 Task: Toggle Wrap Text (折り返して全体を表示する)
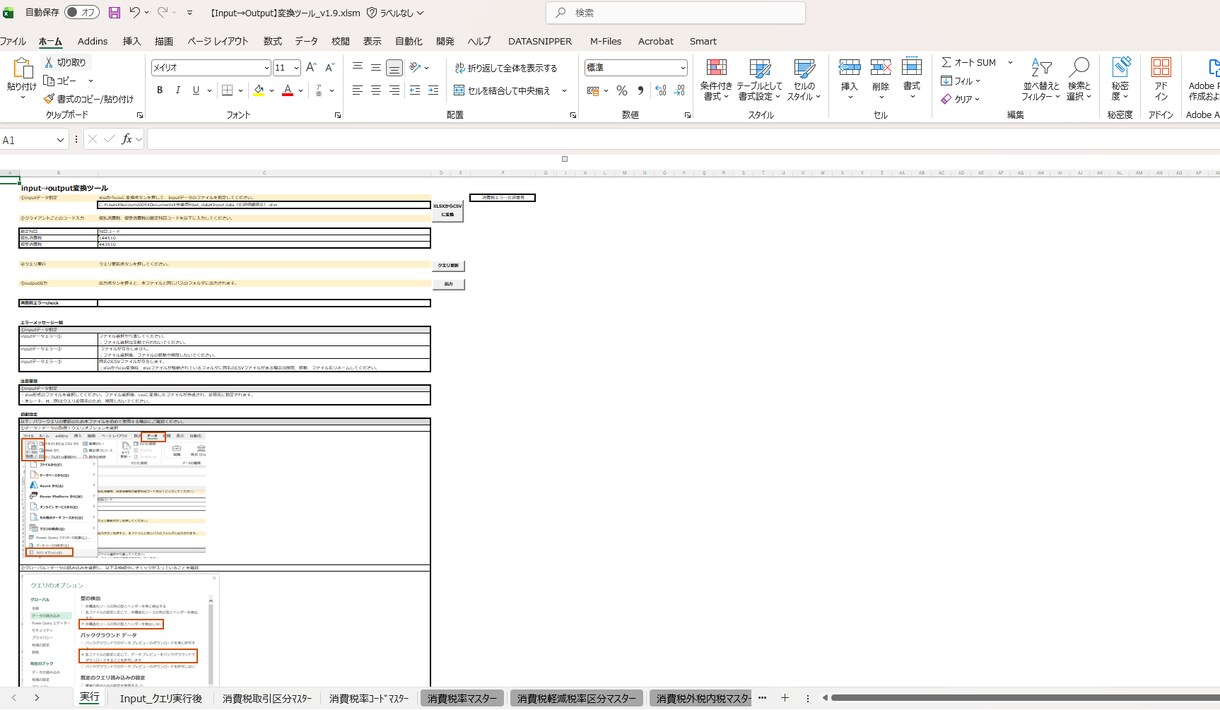click(505, 68)
